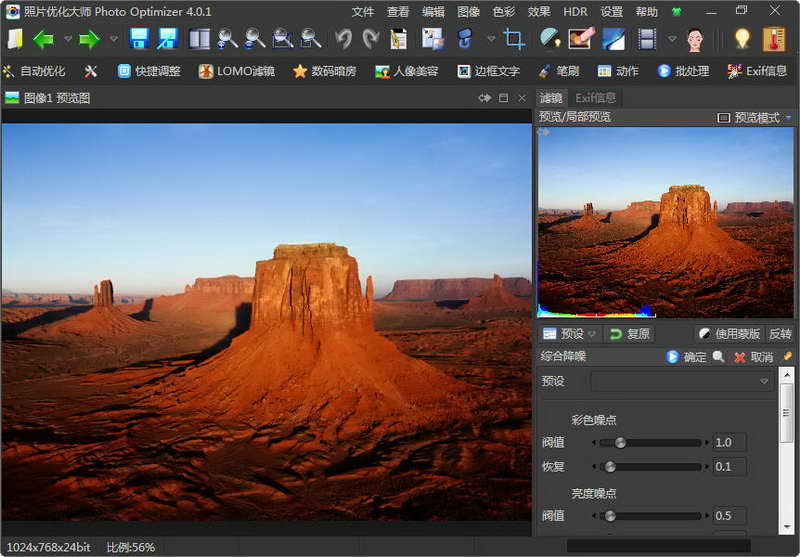The height and width of the screenshot is (557, 800).
Task: Switch to the Exif信息 tab
Action: [x=596, y=97]
